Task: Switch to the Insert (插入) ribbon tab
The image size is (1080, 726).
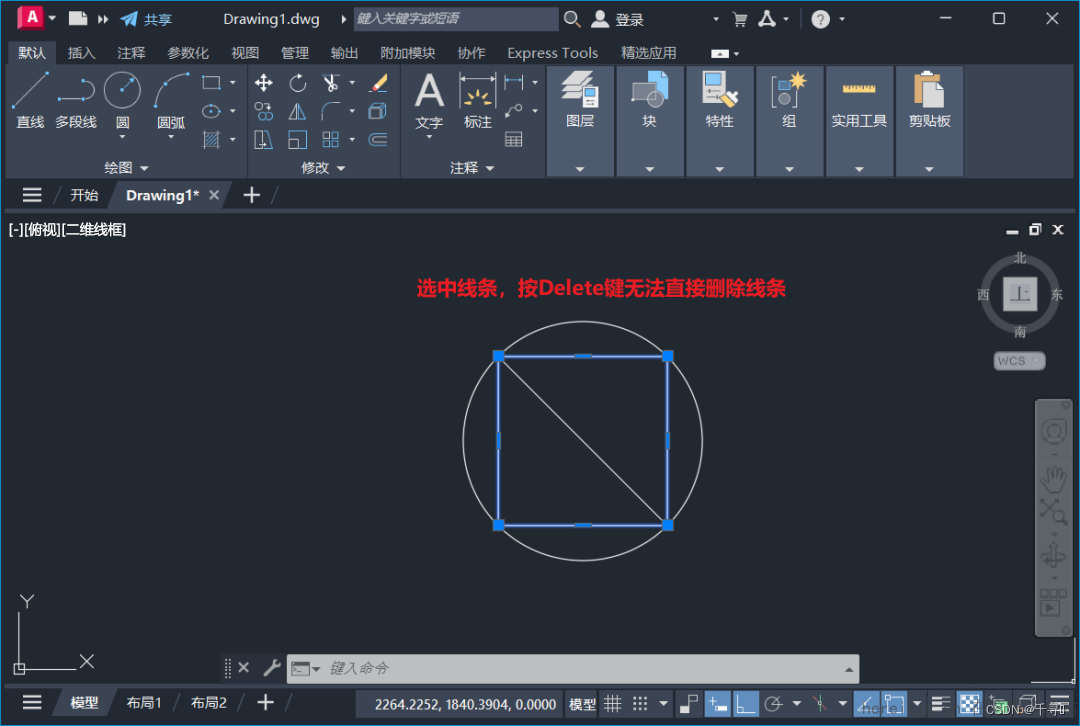Action: [x=81, y=53]
